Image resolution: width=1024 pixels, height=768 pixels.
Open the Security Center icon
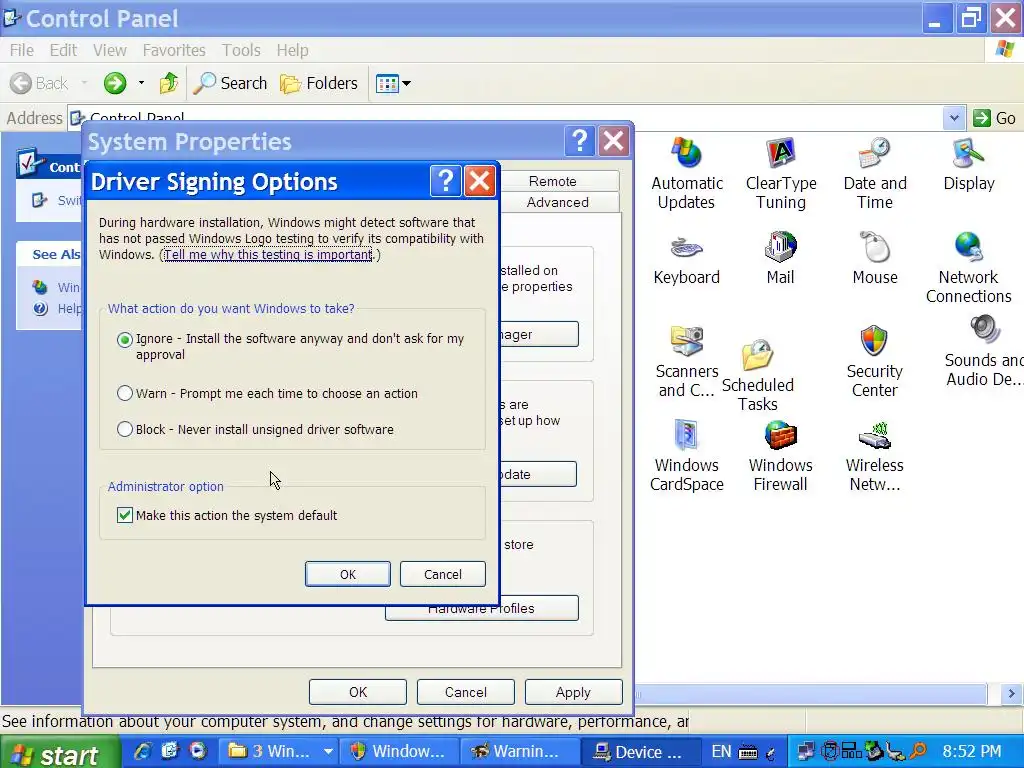point(874,361)
